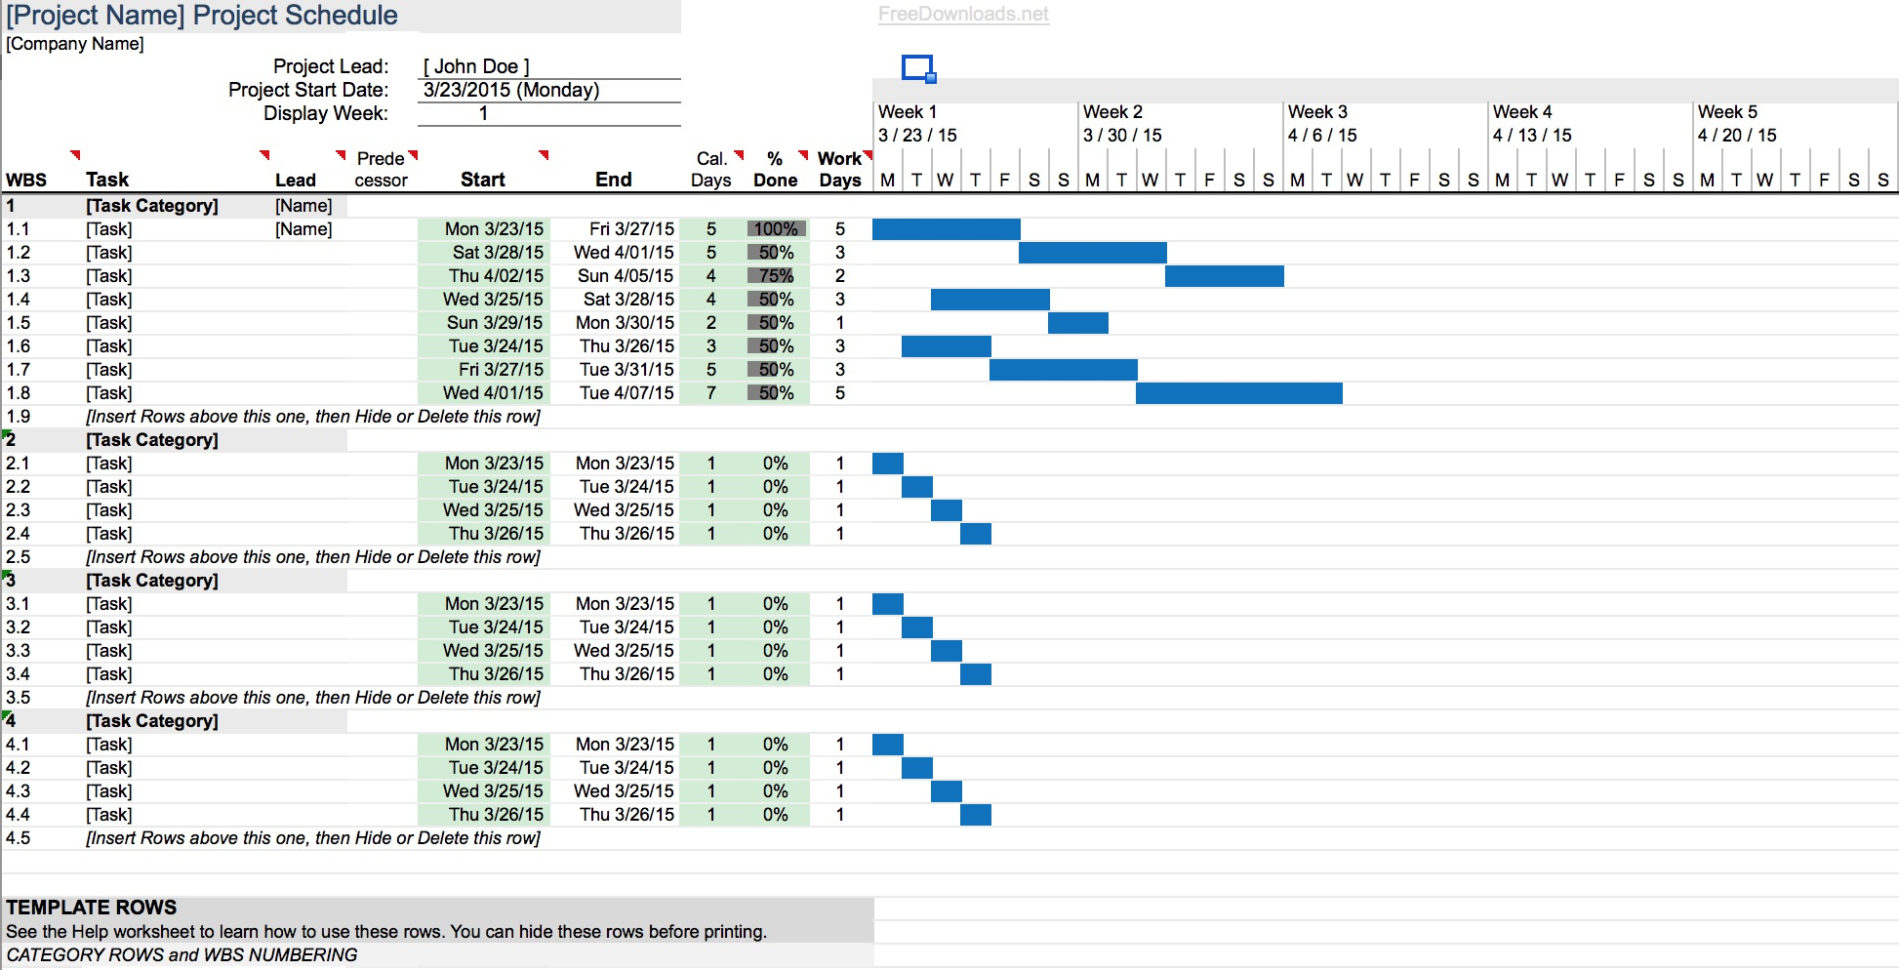Screen dimensions: 1899x970
Task: Click the comment indicator on the Lead header
Action: [339, 155]
